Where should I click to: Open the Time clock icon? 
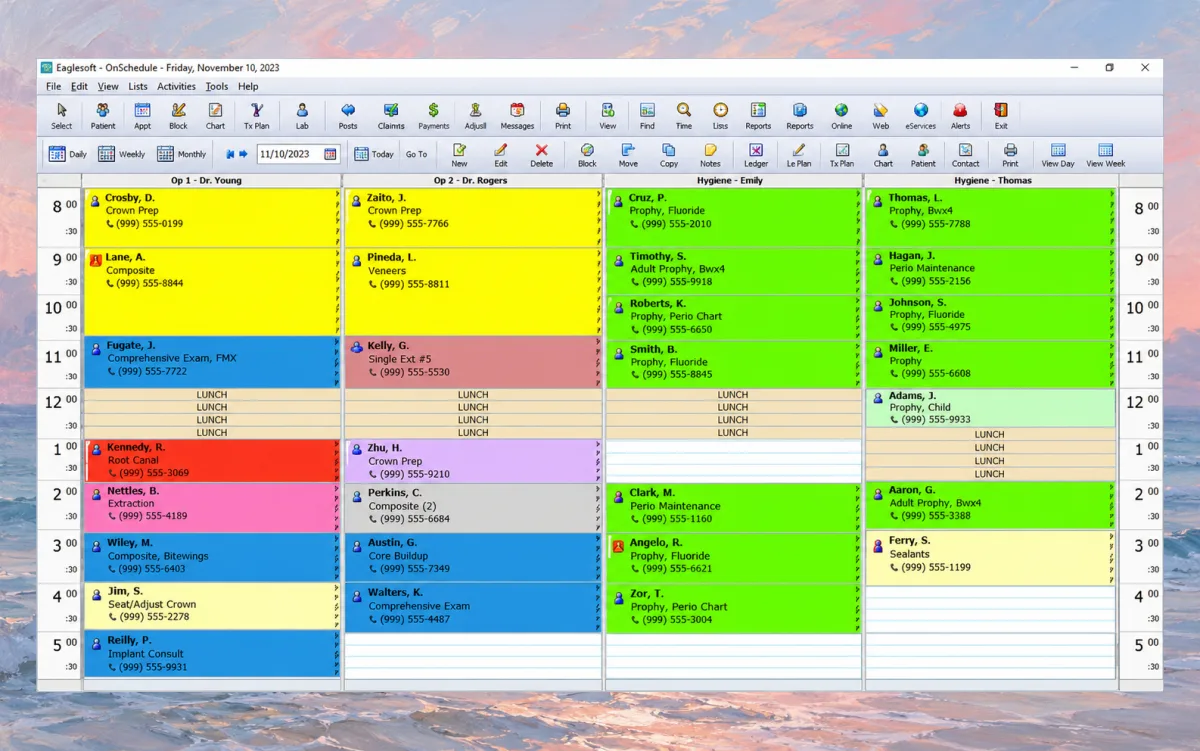pyautogui.click(x=683, y=116)
